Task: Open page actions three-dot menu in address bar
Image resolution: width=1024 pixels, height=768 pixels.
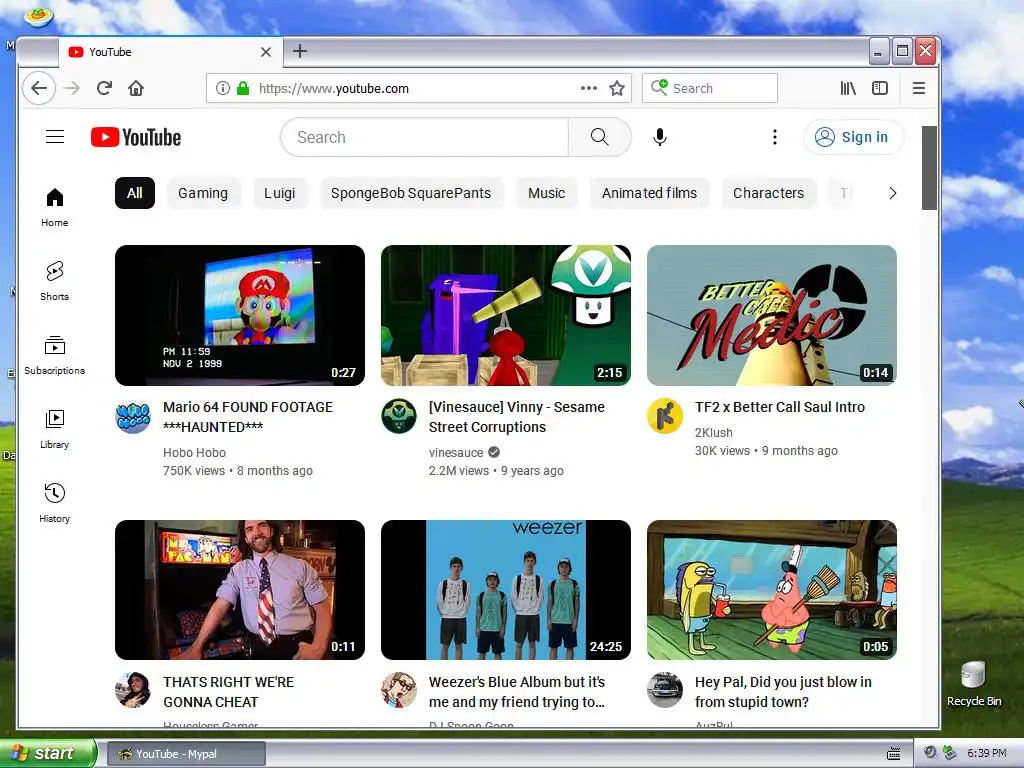Action: tap(588, 88)
